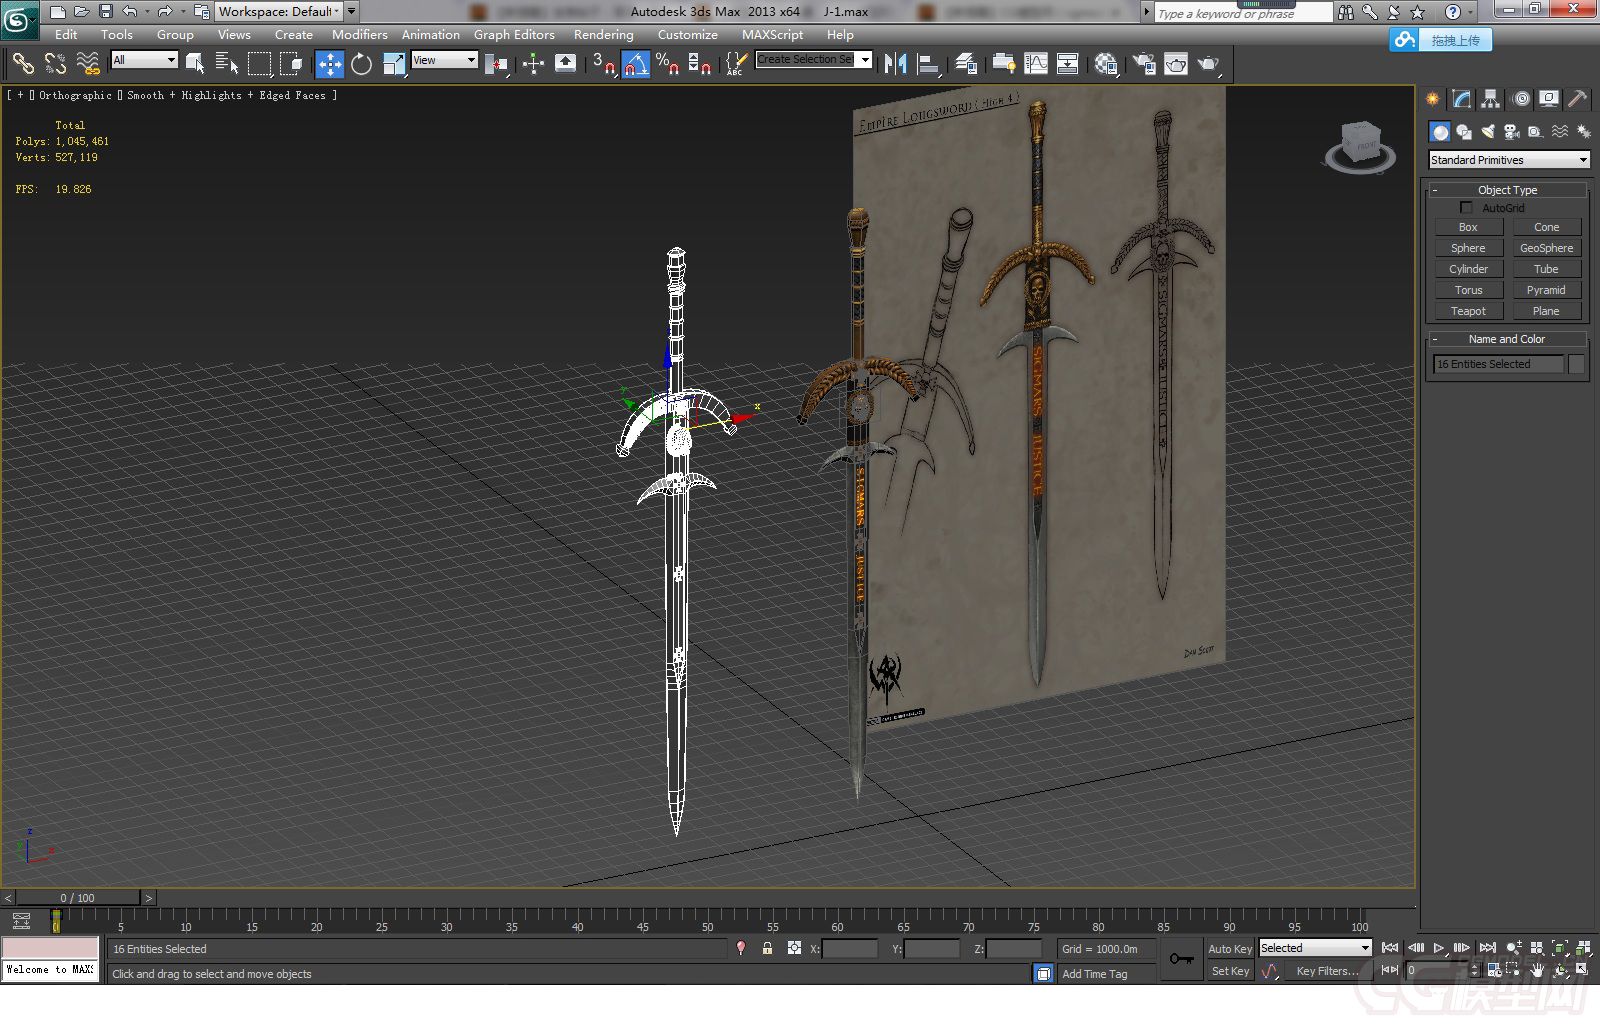Open the Rendering menu
This screenshot has height=1024, width=1600.
[x=603, y=34]
